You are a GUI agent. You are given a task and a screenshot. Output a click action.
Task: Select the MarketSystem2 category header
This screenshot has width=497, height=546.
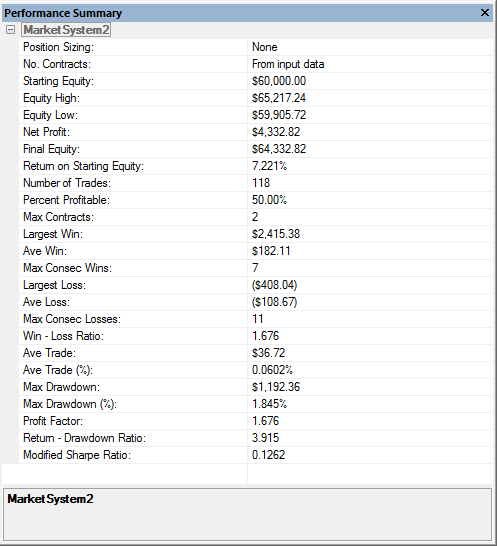(66, 30)
